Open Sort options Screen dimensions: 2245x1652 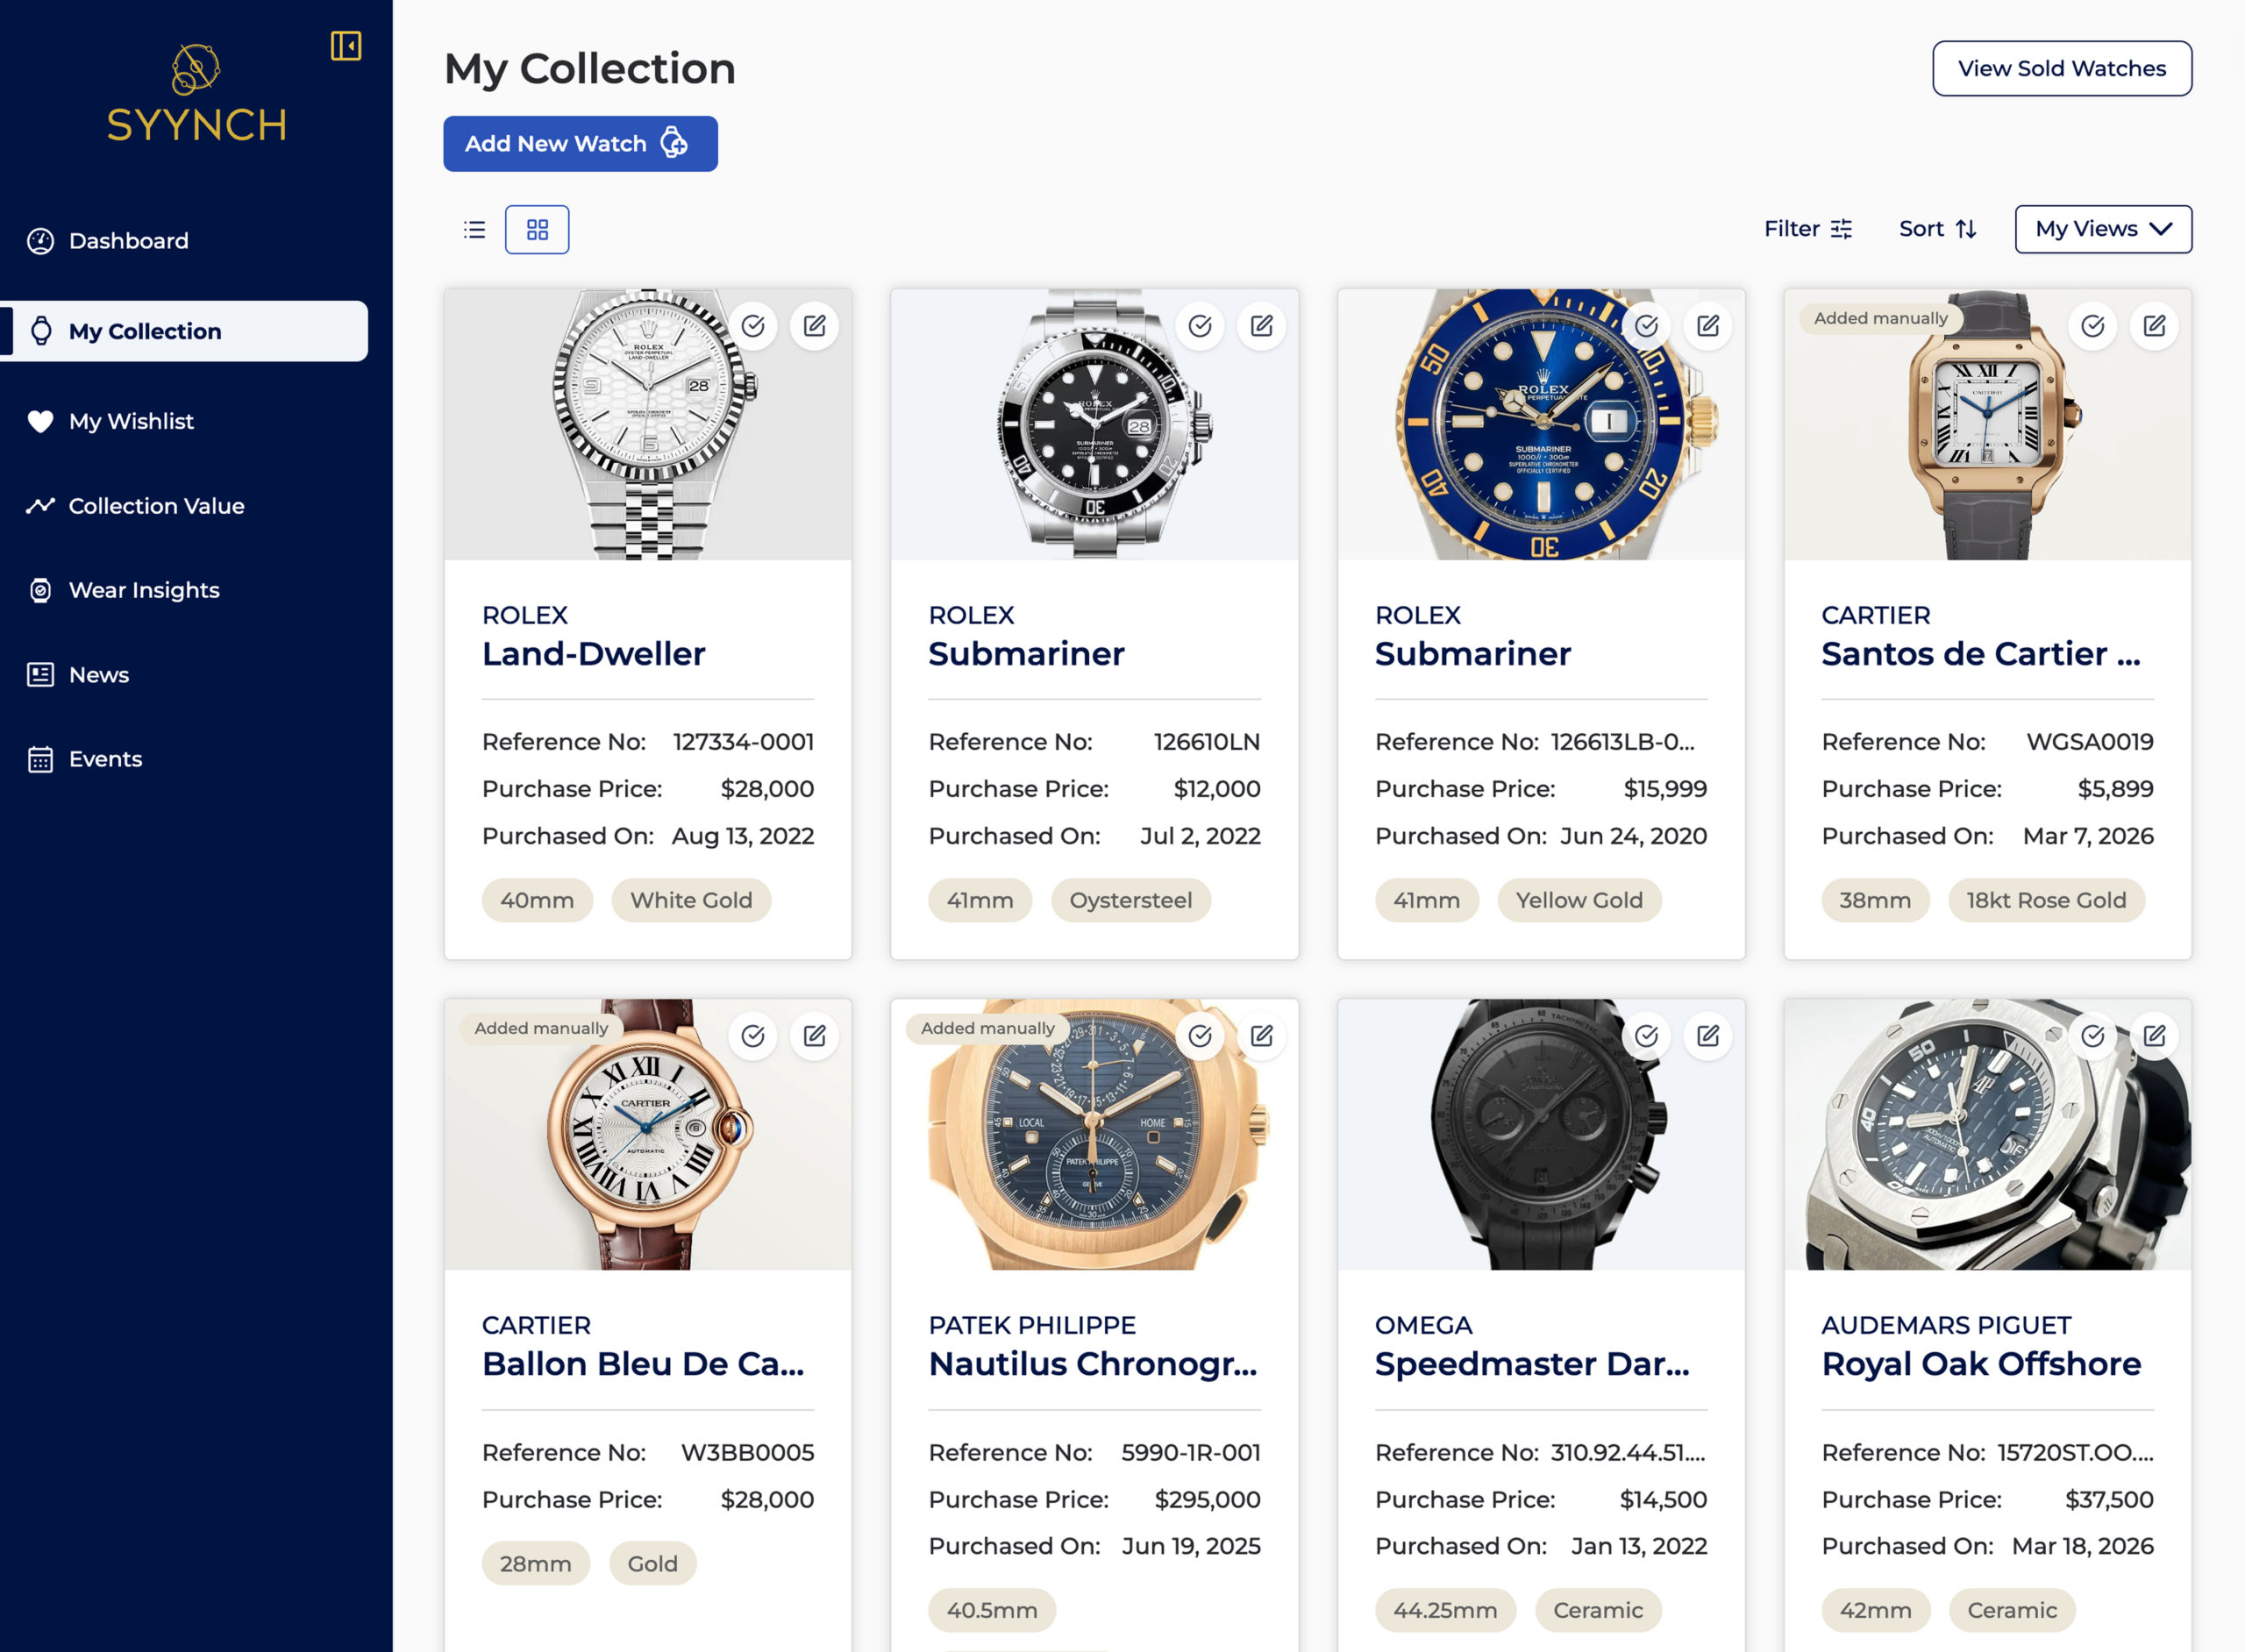[x=1937, y=229]
